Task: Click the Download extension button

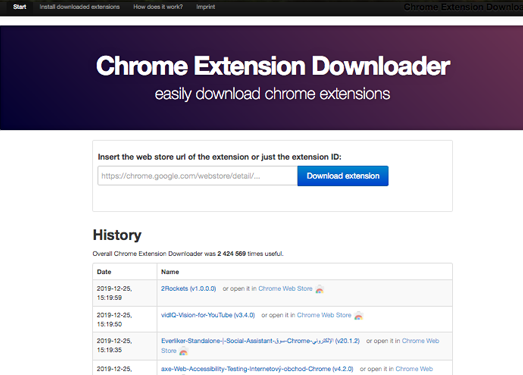Action: point(343,176)
